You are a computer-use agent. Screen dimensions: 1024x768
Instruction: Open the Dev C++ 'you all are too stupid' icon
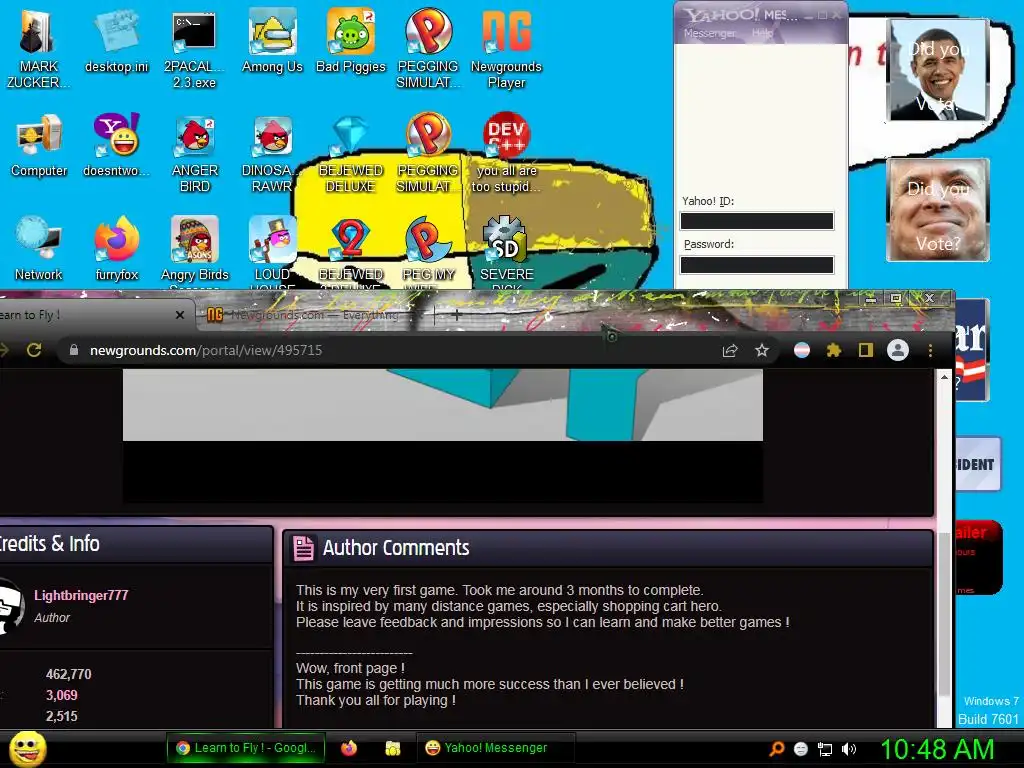506,153
